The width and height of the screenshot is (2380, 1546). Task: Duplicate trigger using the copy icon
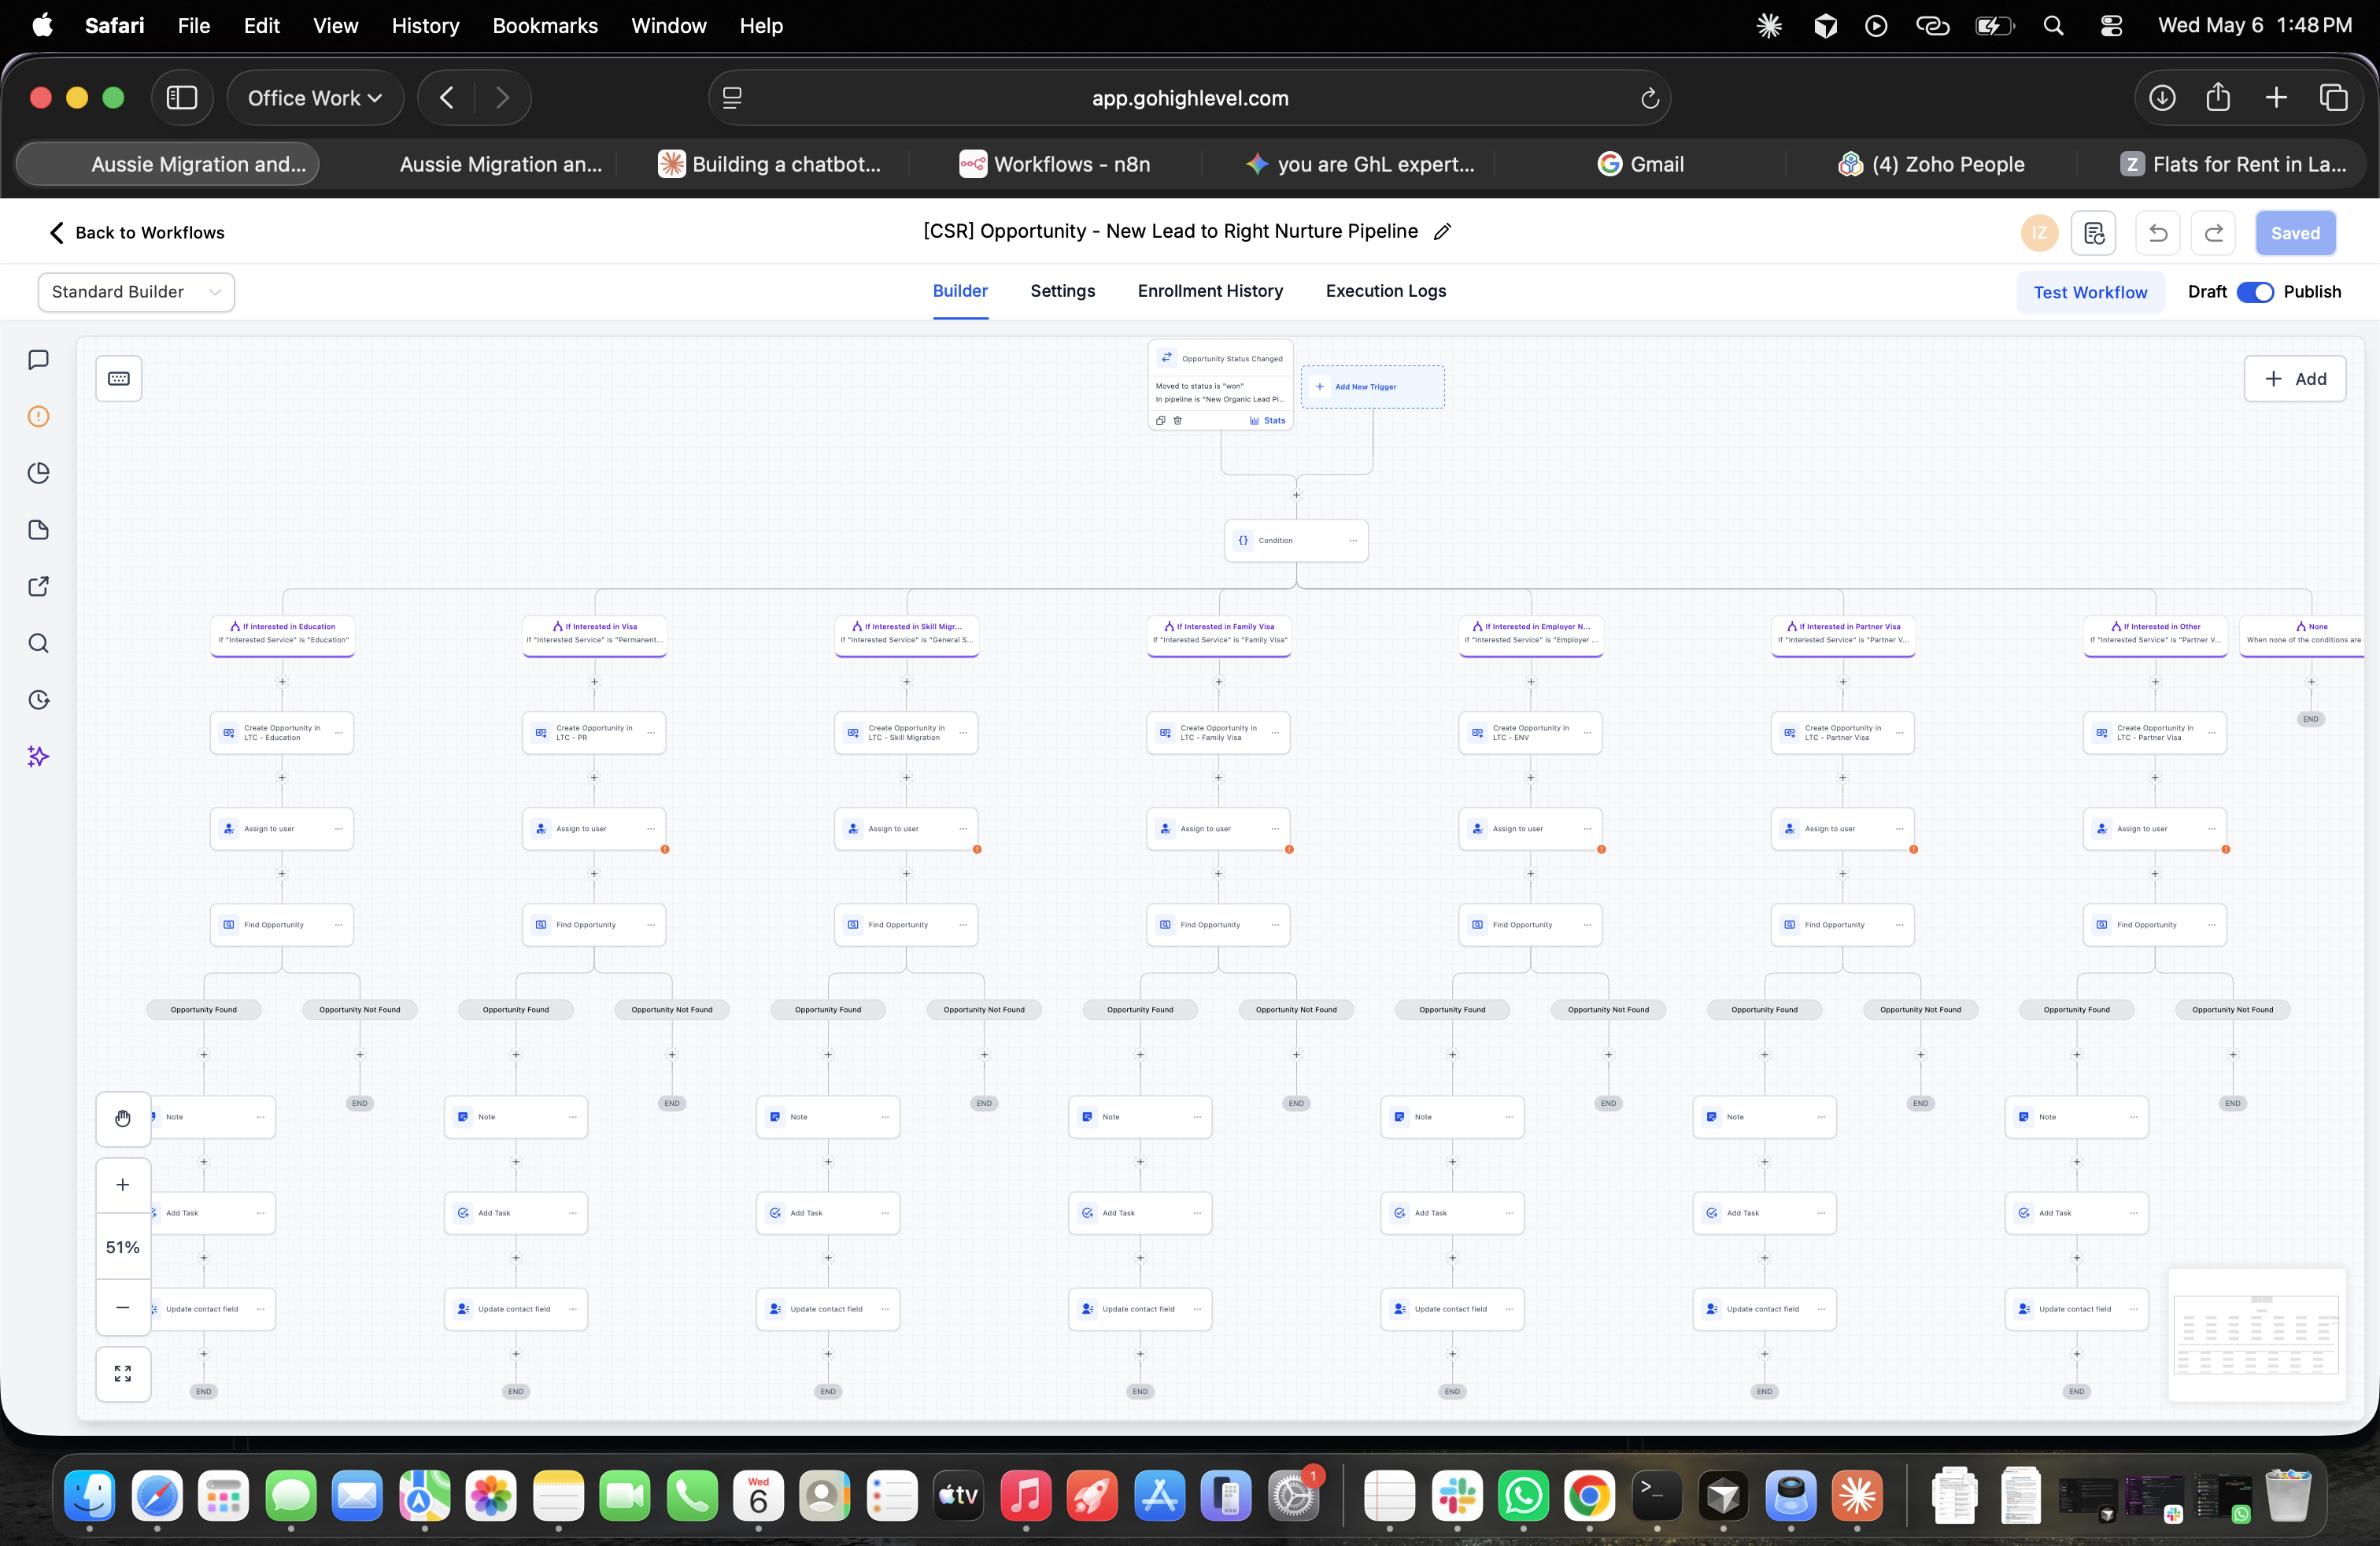click(1161, 421)
